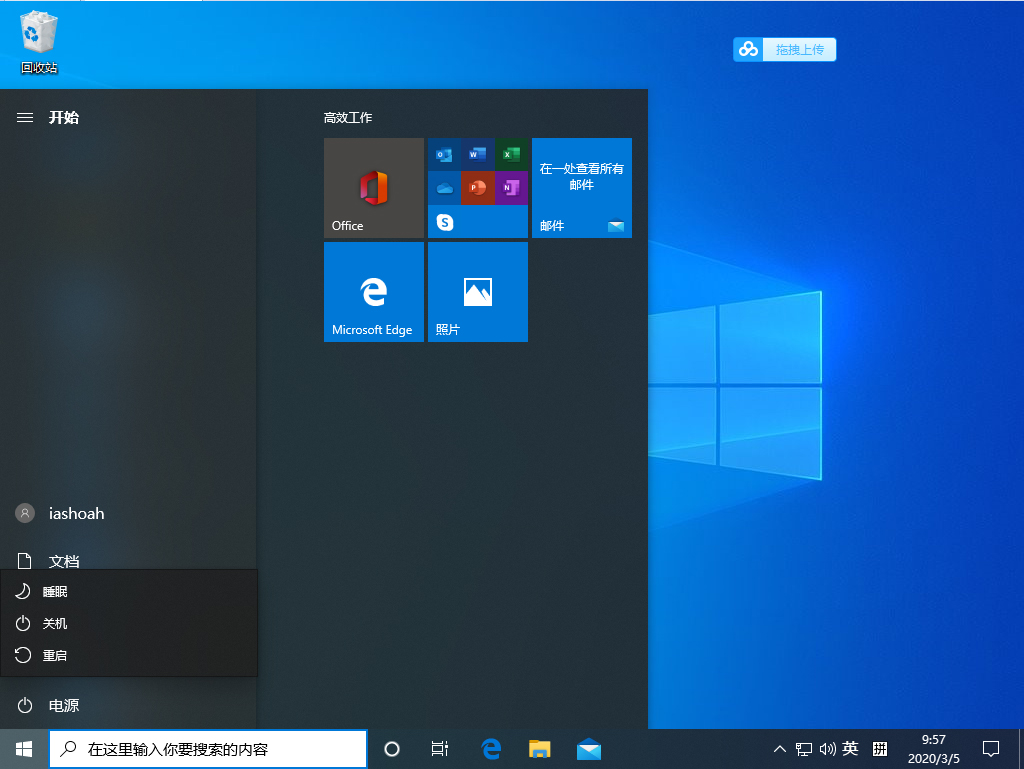The height and width of the screenshot is (769, 1024).
Task: Launch Office from its tile
Action: tap(373, 188)
